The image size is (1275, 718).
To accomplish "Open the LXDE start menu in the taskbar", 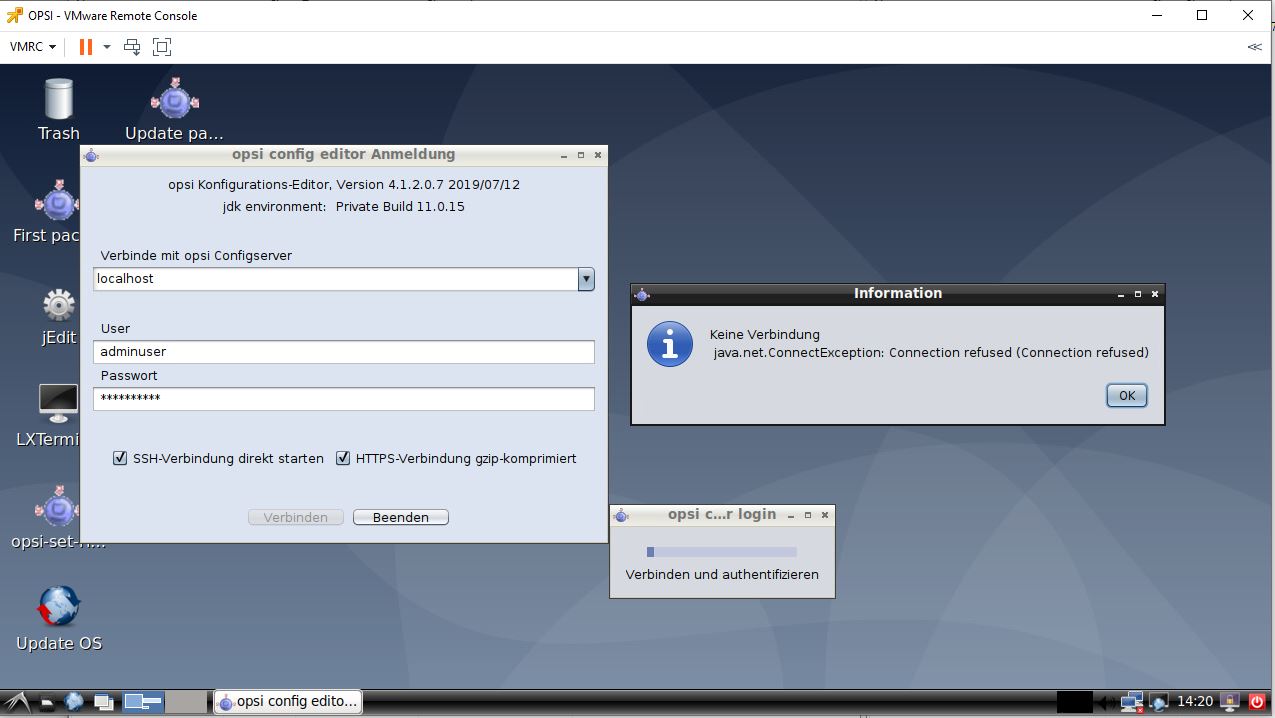I will tap(17, 702).
